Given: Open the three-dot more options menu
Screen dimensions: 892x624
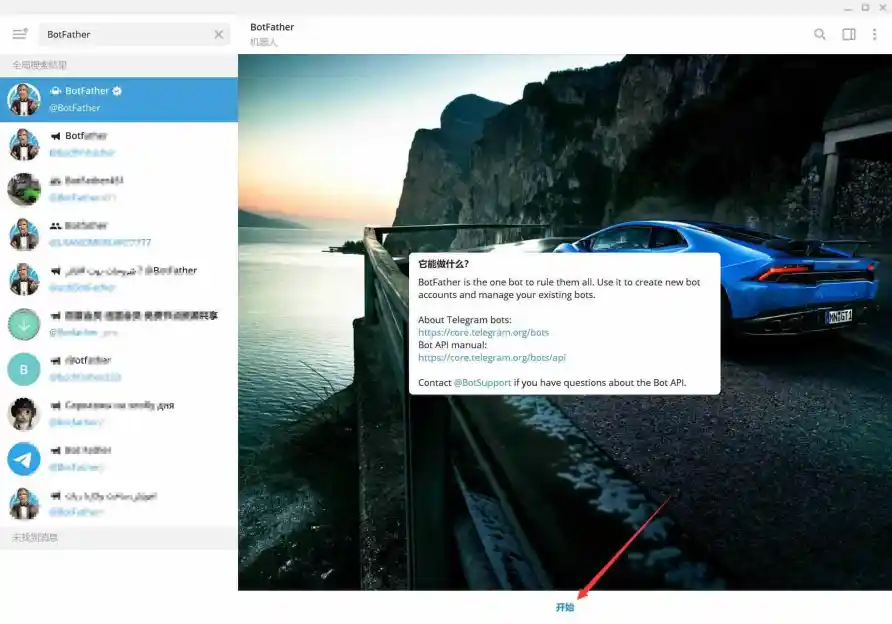Looking at the screenshot, I should [x=875, y=34].
